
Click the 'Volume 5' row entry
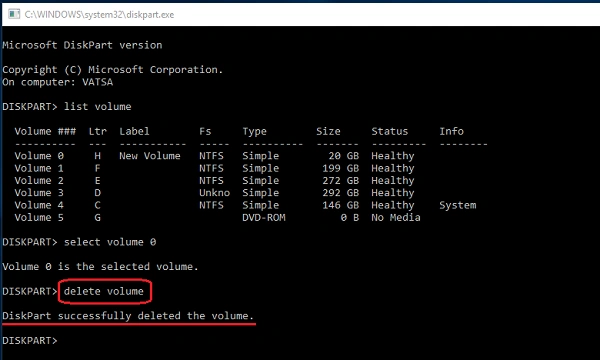(x=39, y=217)
